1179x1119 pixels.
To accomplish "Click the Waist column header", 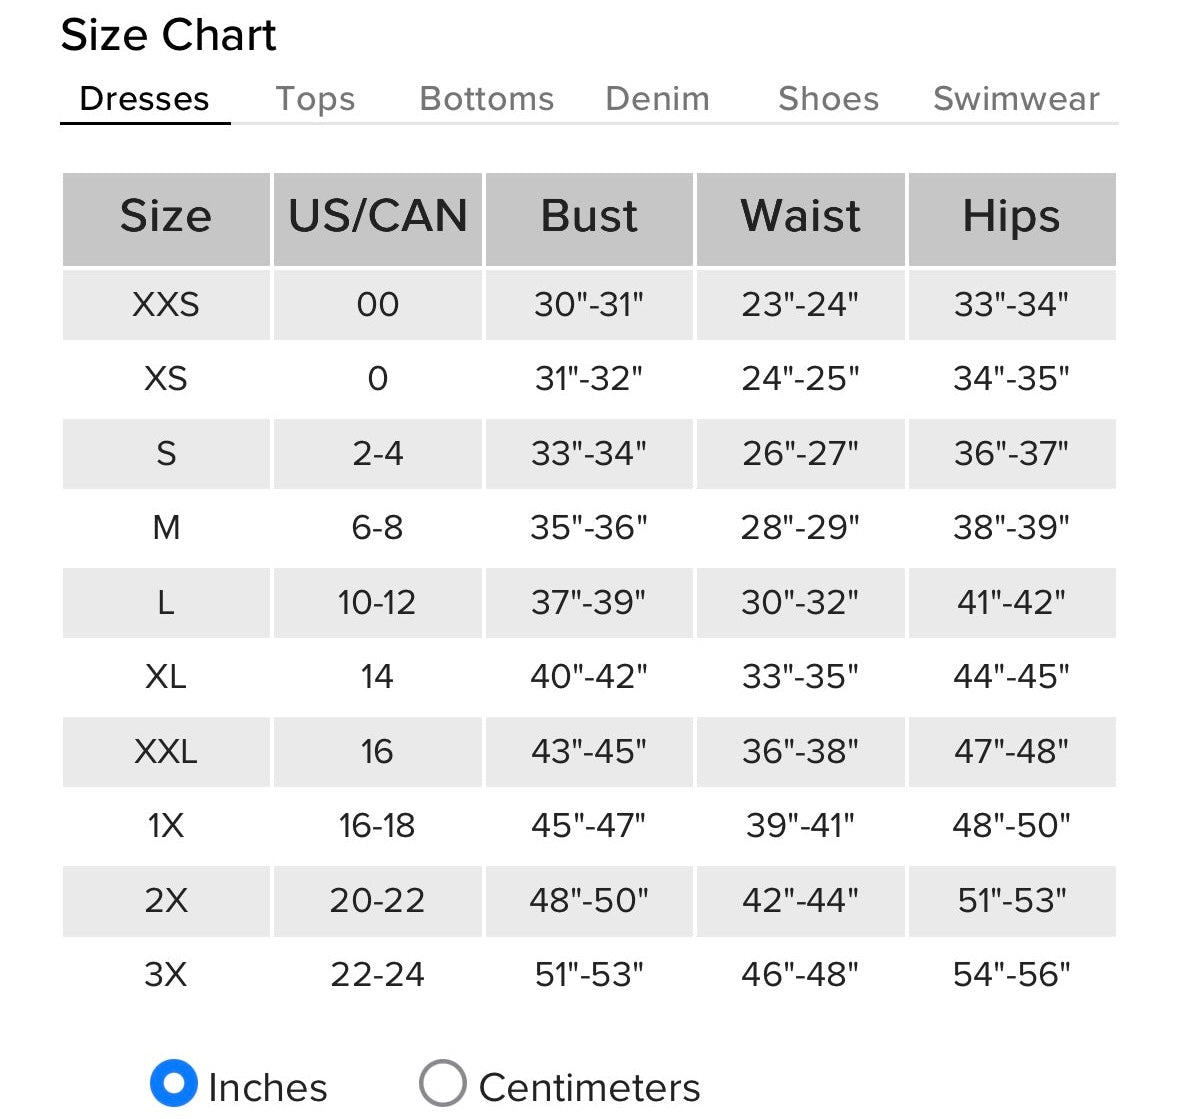I will [800, 217].
